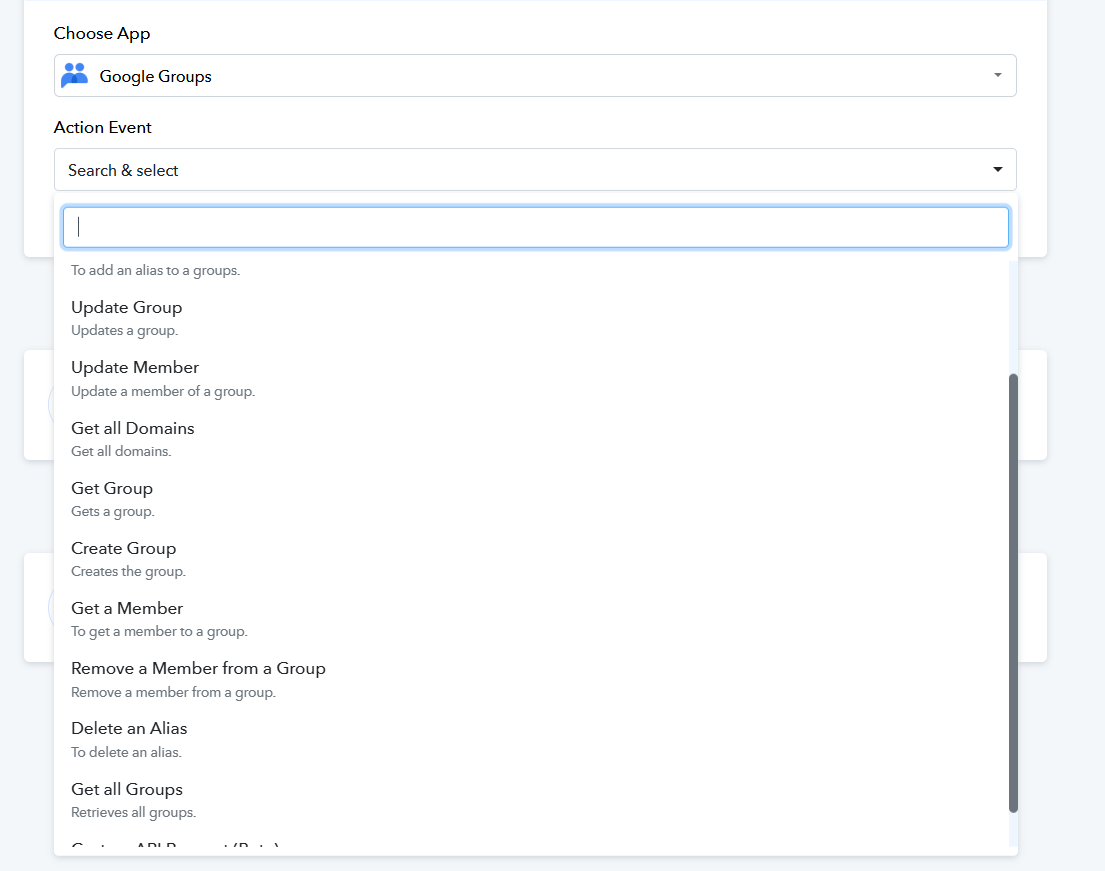The height and width of the screenshot is (871, 1105).
Task: Select Remove a Member from a Group
Action: click(532, 679)
